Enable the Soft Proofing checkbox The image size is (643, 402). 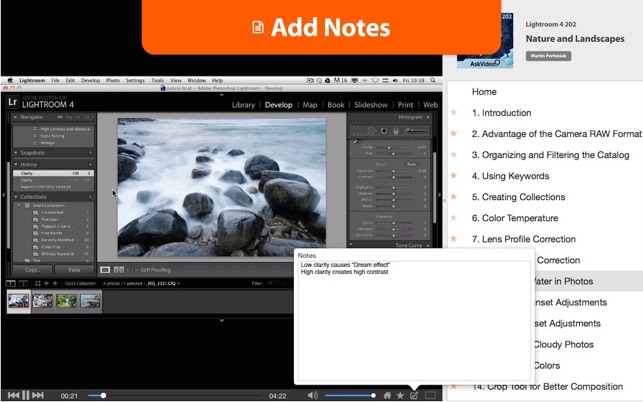point(136,270)
